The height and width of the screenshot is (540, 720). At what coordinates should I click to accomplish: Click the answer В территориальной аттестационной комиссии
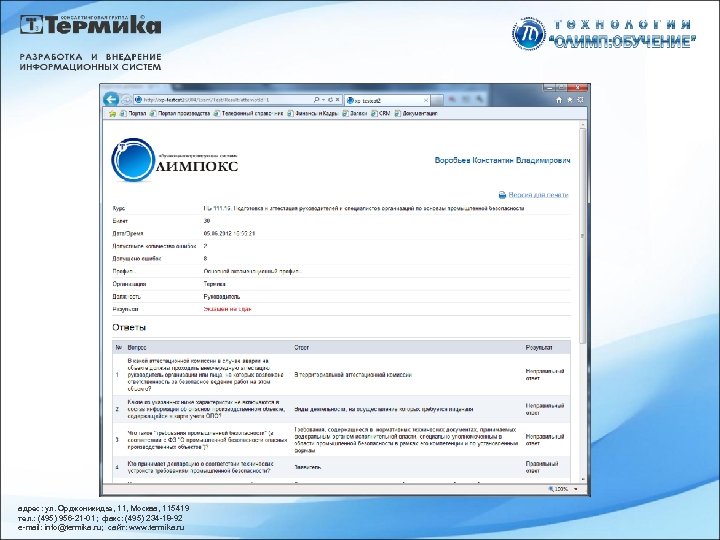[x=353, y=375]
